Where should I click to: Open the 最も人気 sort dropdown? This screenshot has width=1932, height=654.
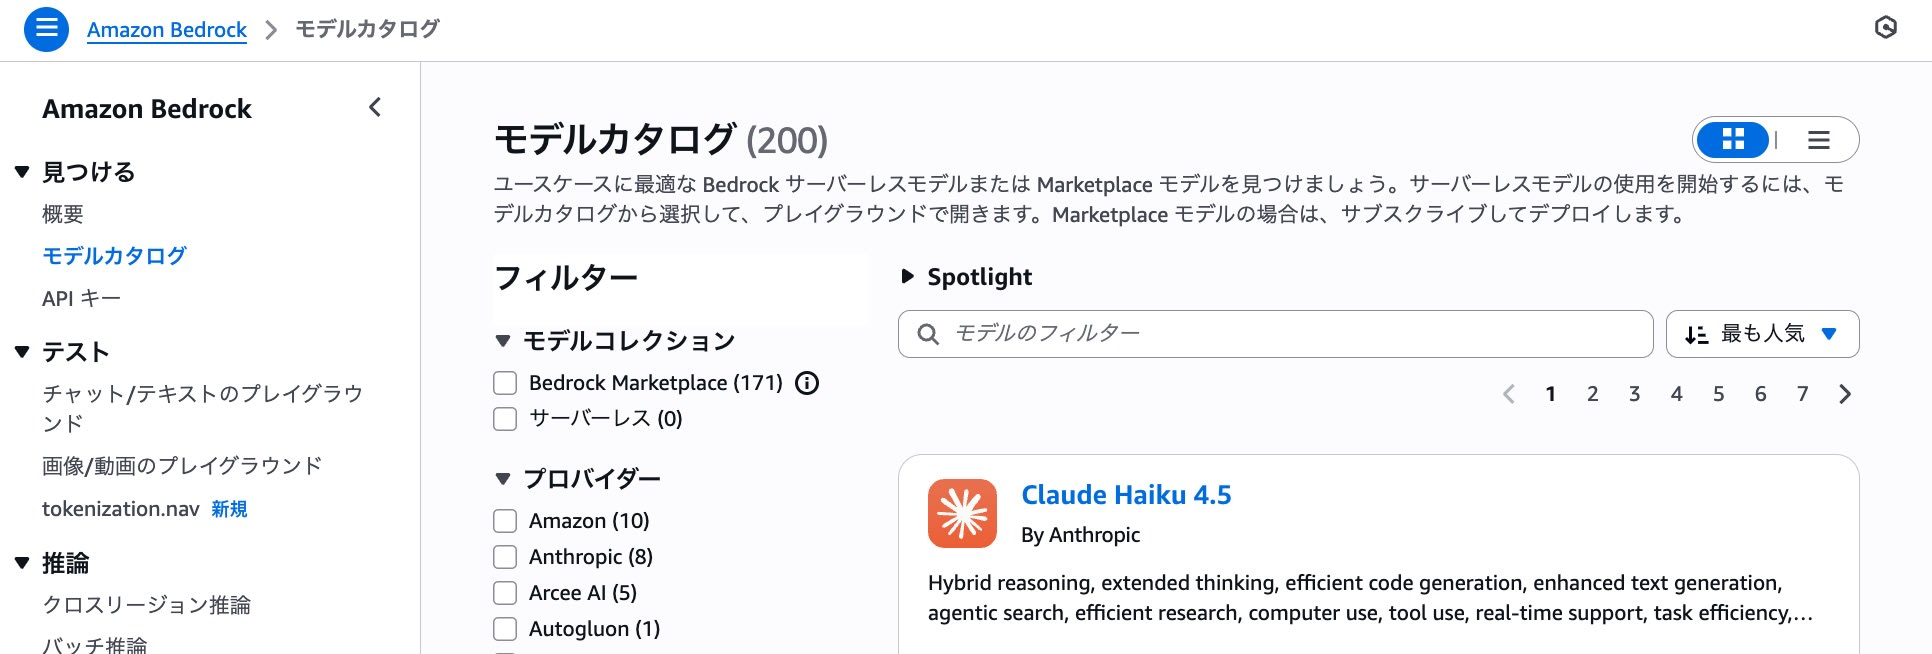tap(1762, 334)
